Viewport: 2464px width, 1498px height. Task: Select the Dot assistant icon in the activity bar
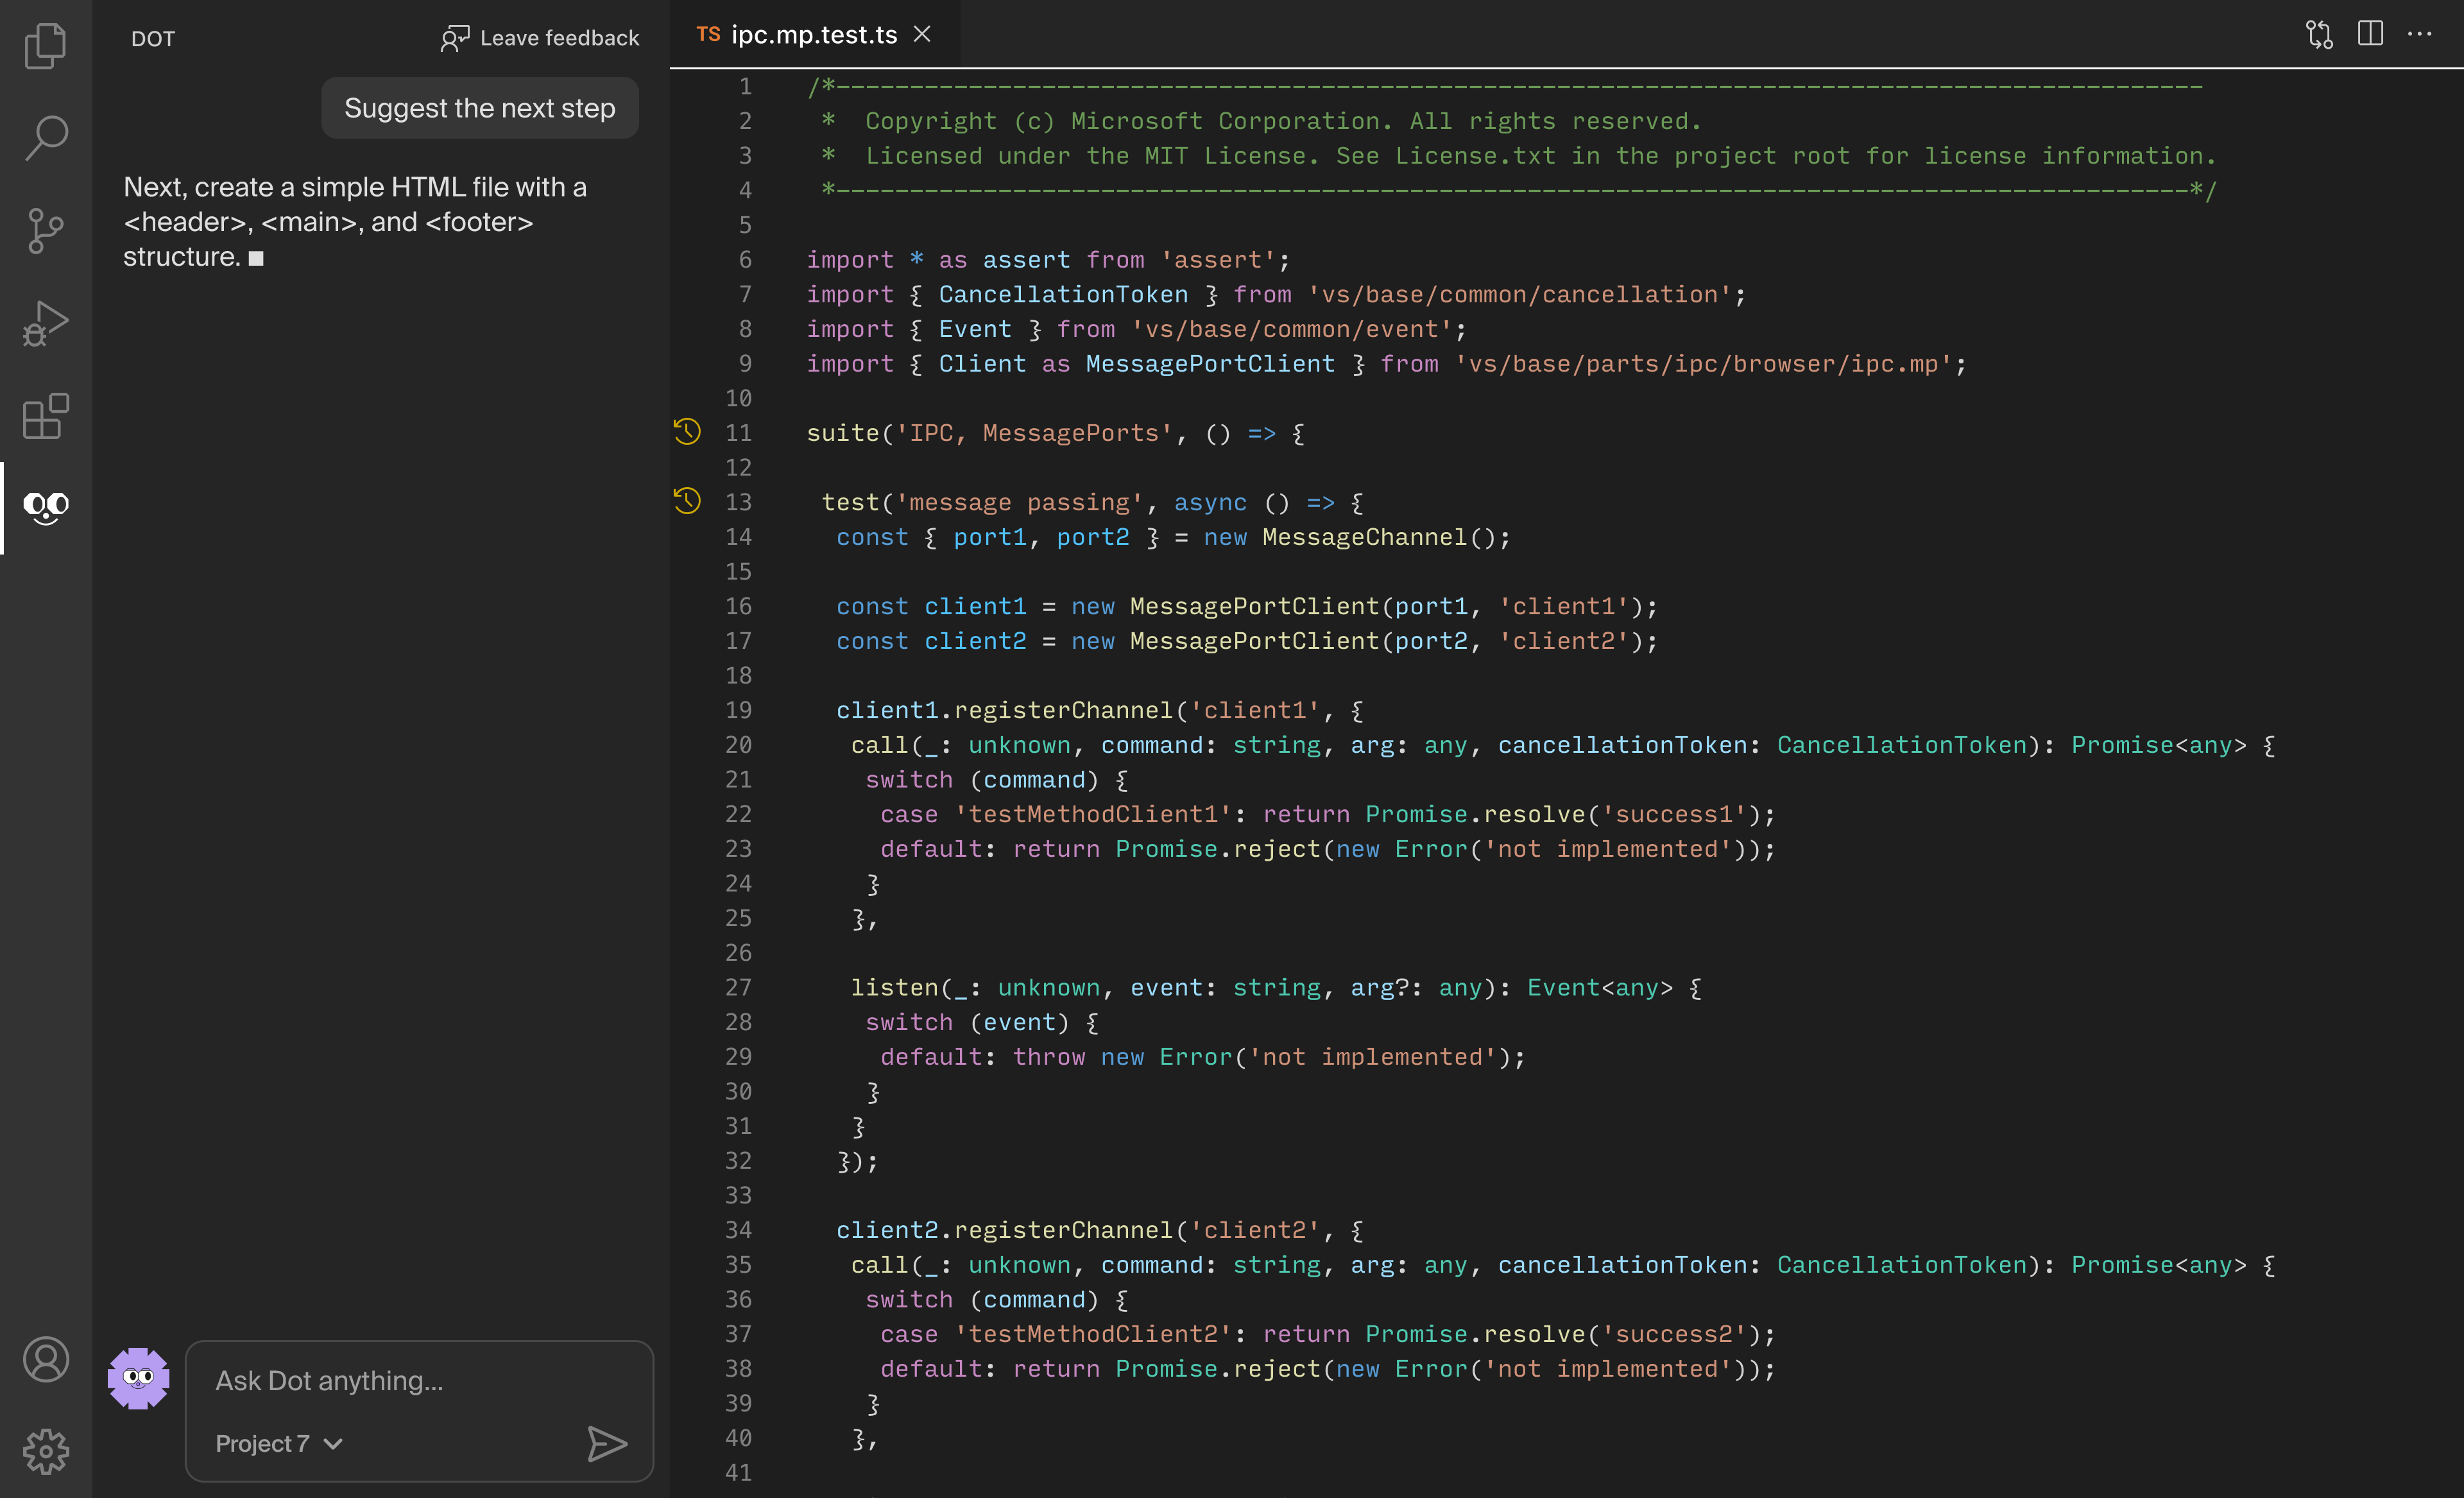45,508
